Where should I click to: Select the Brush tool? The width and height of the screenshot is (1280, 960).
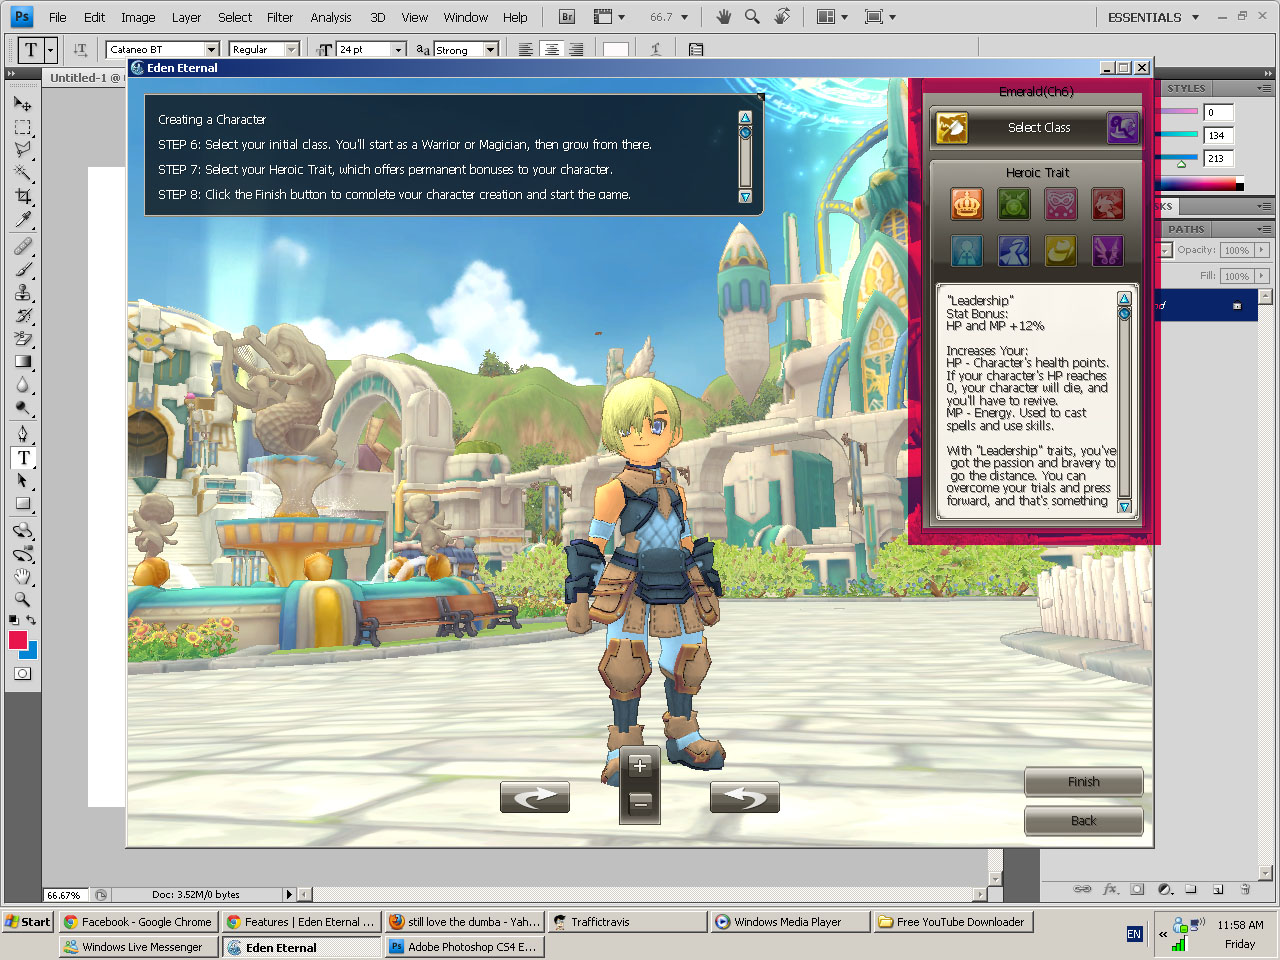tap(22, 269)
